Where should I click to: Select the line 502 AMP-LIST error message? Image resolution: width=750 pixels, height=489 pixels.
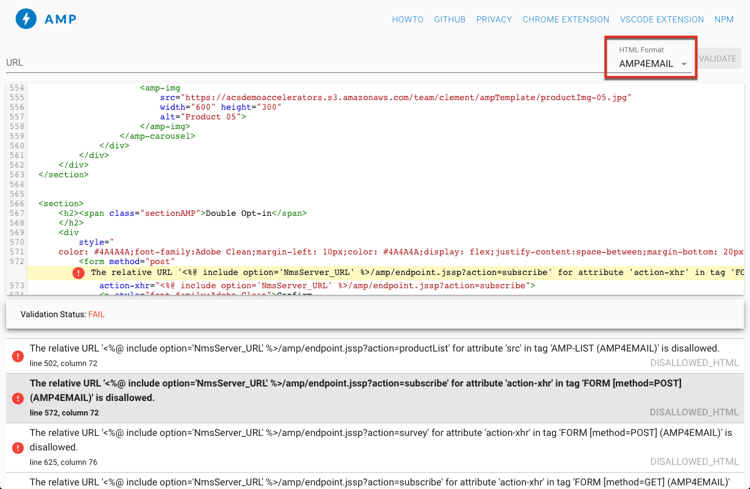click(375, 356)
